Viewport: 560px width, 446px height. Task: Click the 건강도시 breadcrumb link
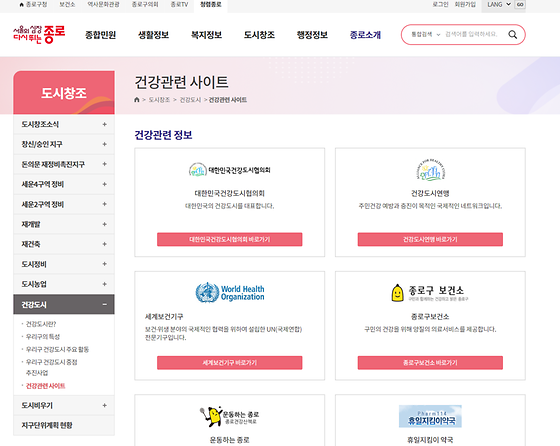pyautogui.click(x=190, y=100)
